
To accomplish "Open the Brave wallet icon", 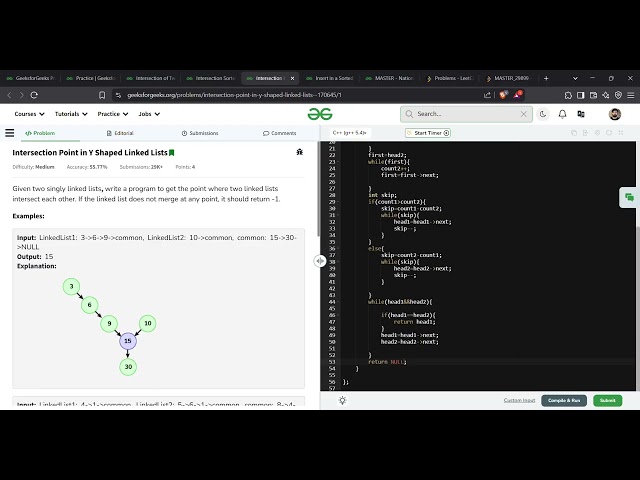I will pyautogui.click(x=593, y=95).
